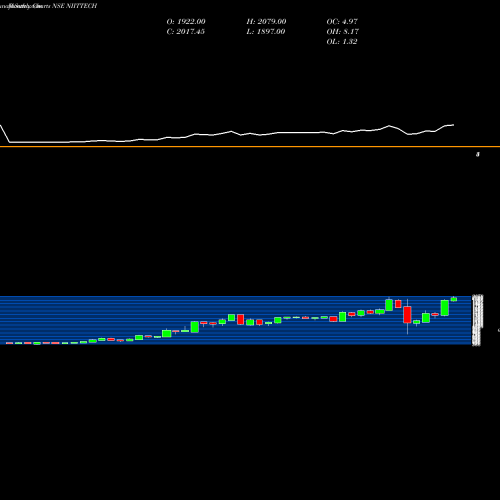The height and width of the screenshot is (500, 500).
Task: Select the low value L: 1897.00
Action: [266, 32]
